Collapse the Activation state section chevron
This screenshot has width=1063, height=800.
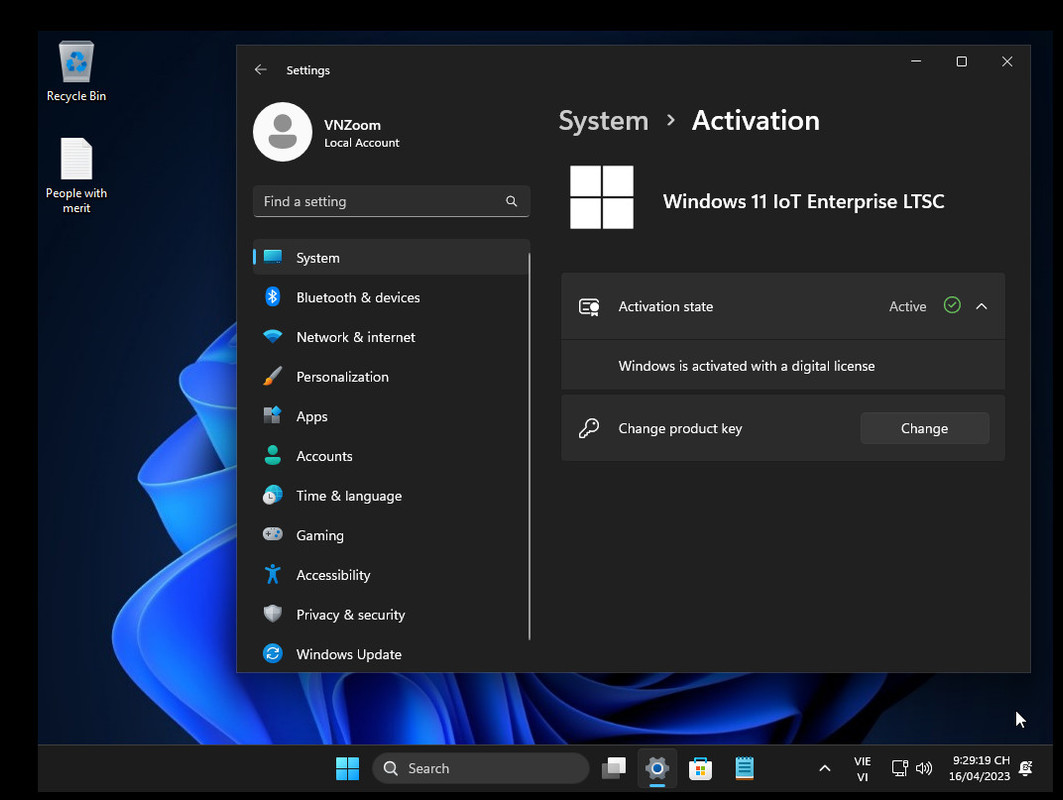[981, 306]
